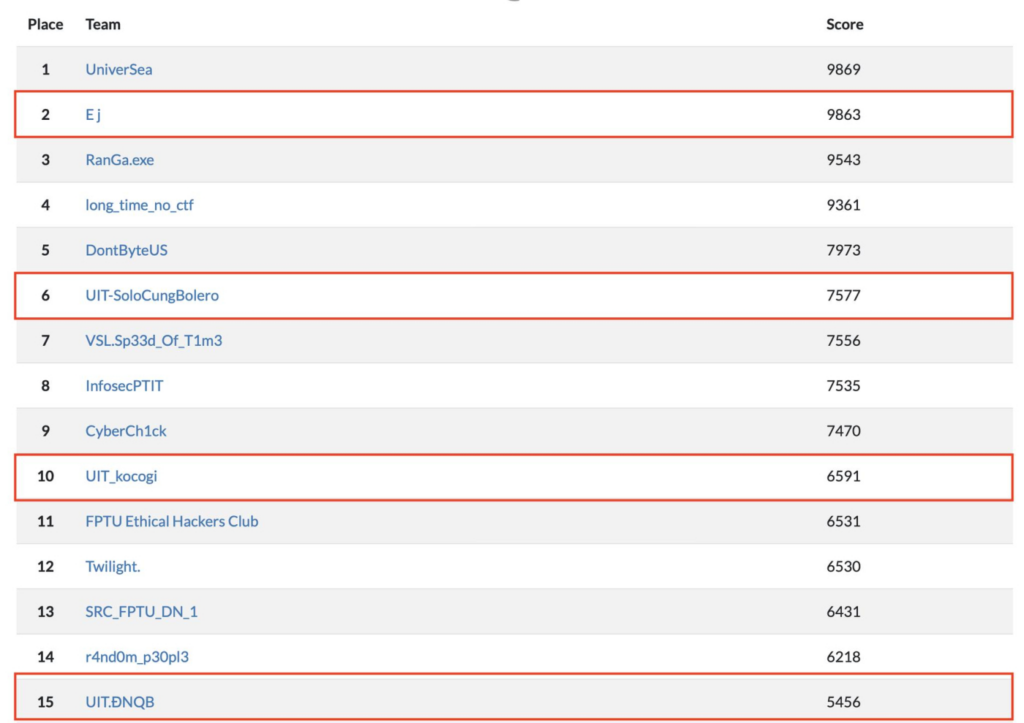Screen dimensions: 1024x723
Task: Click the score 5456 for UIT.ĐNQB
Action: pos(843,702)
